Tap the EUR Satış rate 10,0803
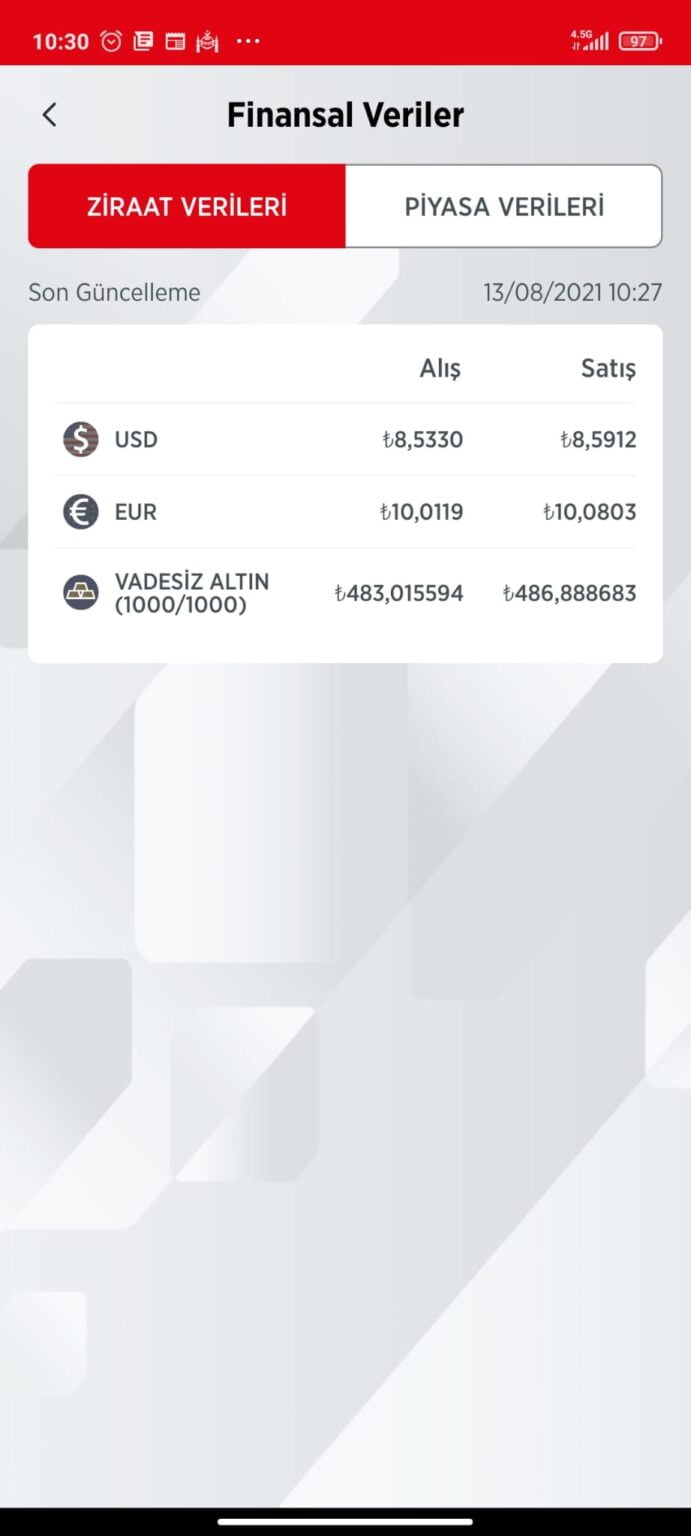691x1536 pixels. (589, 512)
